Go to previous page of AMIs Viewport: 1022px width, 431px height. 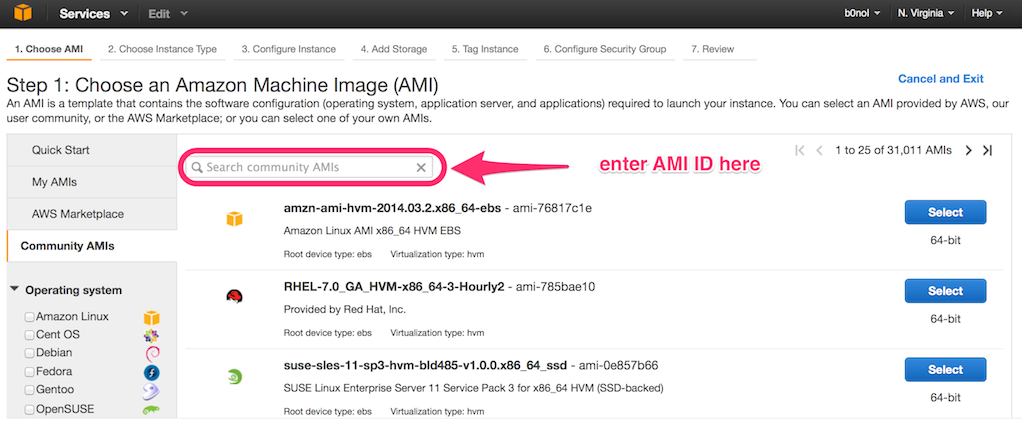click(x=820, y=150)
